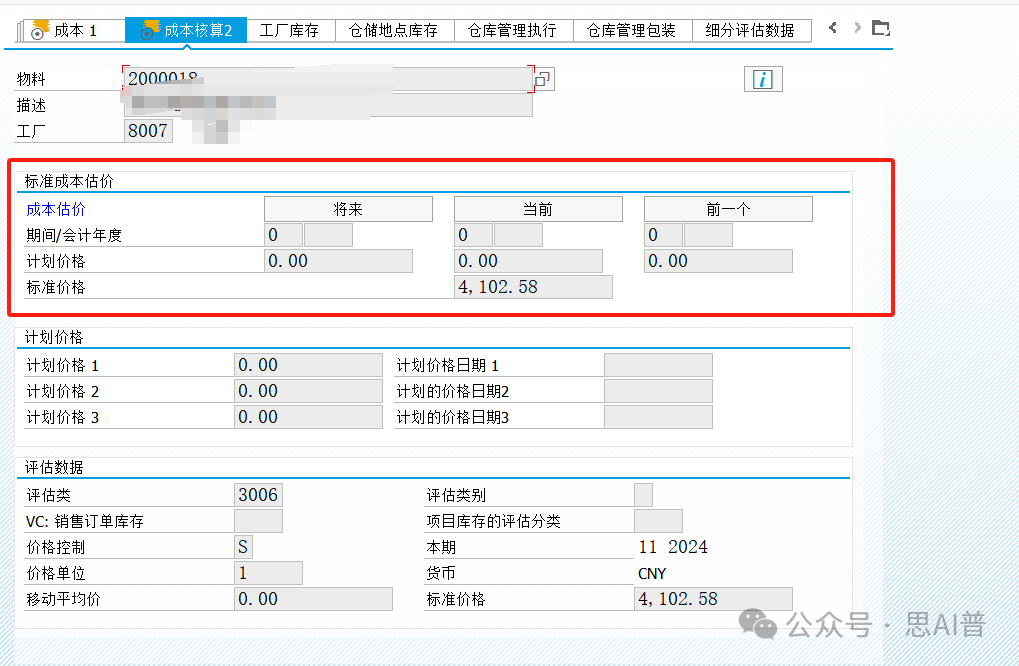This screenshot has height=666, width=1019.
Task: Click the 移动平均价 input field
Action: tap(312, 599)
